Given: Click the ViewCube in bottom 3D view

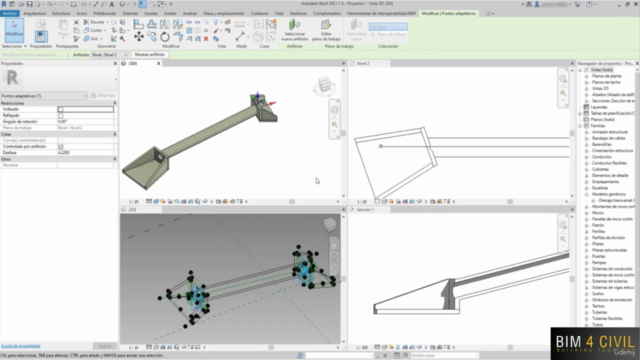Looking at the screenshot, I should pos(330,224).
